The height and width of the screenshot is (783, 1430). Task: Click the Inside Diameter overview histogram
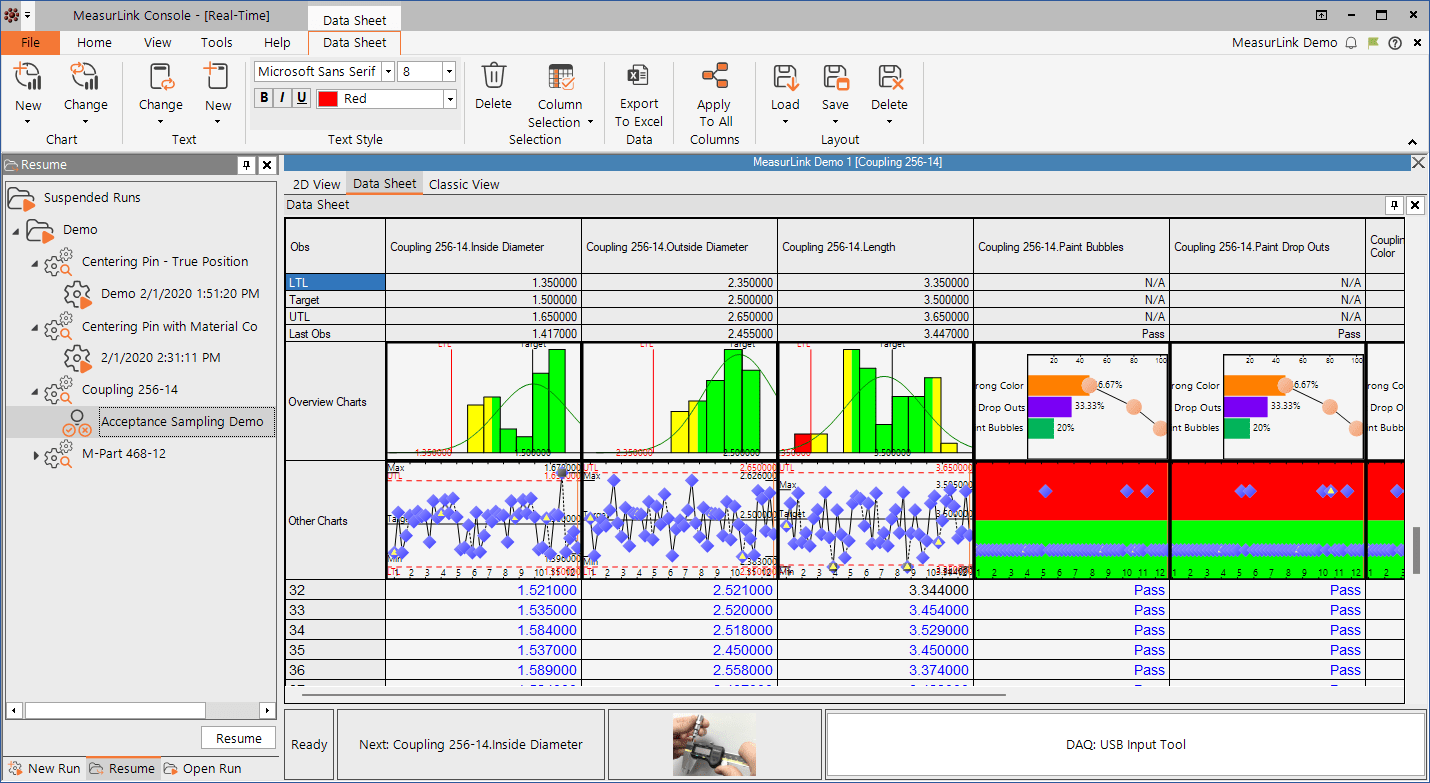click(484, 401)
